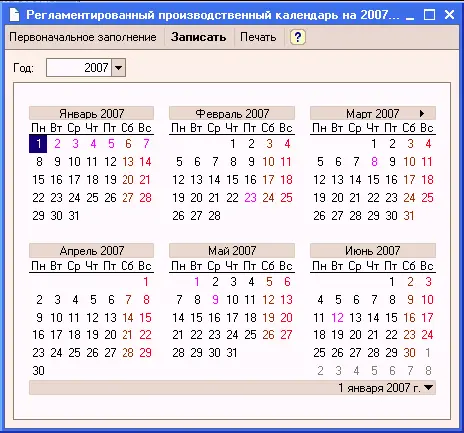Click the Год year input field
This screenshot has width=464, height=433.
click(x=79, y=68)
